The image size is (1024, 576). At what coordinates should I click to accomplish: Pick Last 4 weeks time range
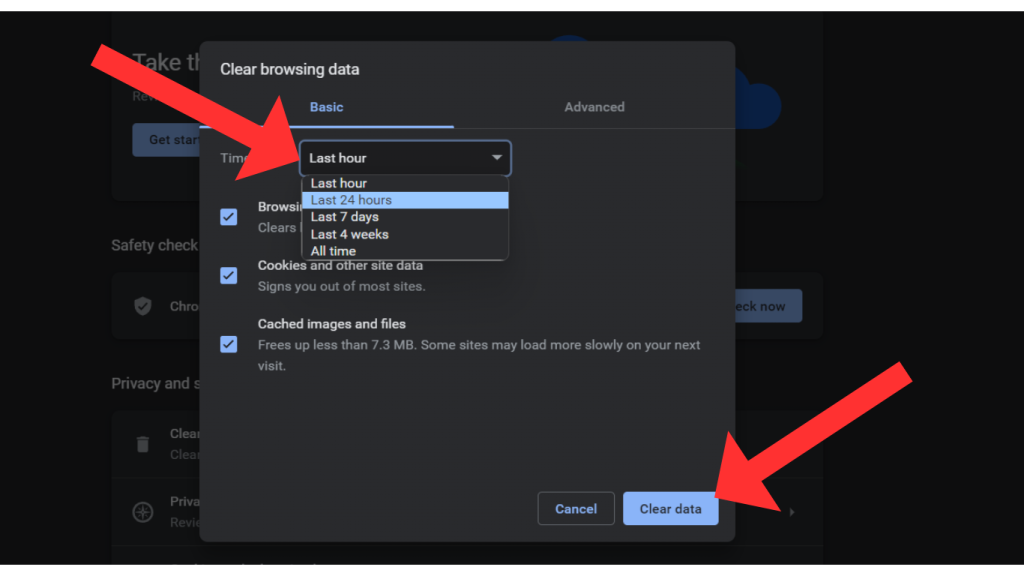[x=350, y=234]
